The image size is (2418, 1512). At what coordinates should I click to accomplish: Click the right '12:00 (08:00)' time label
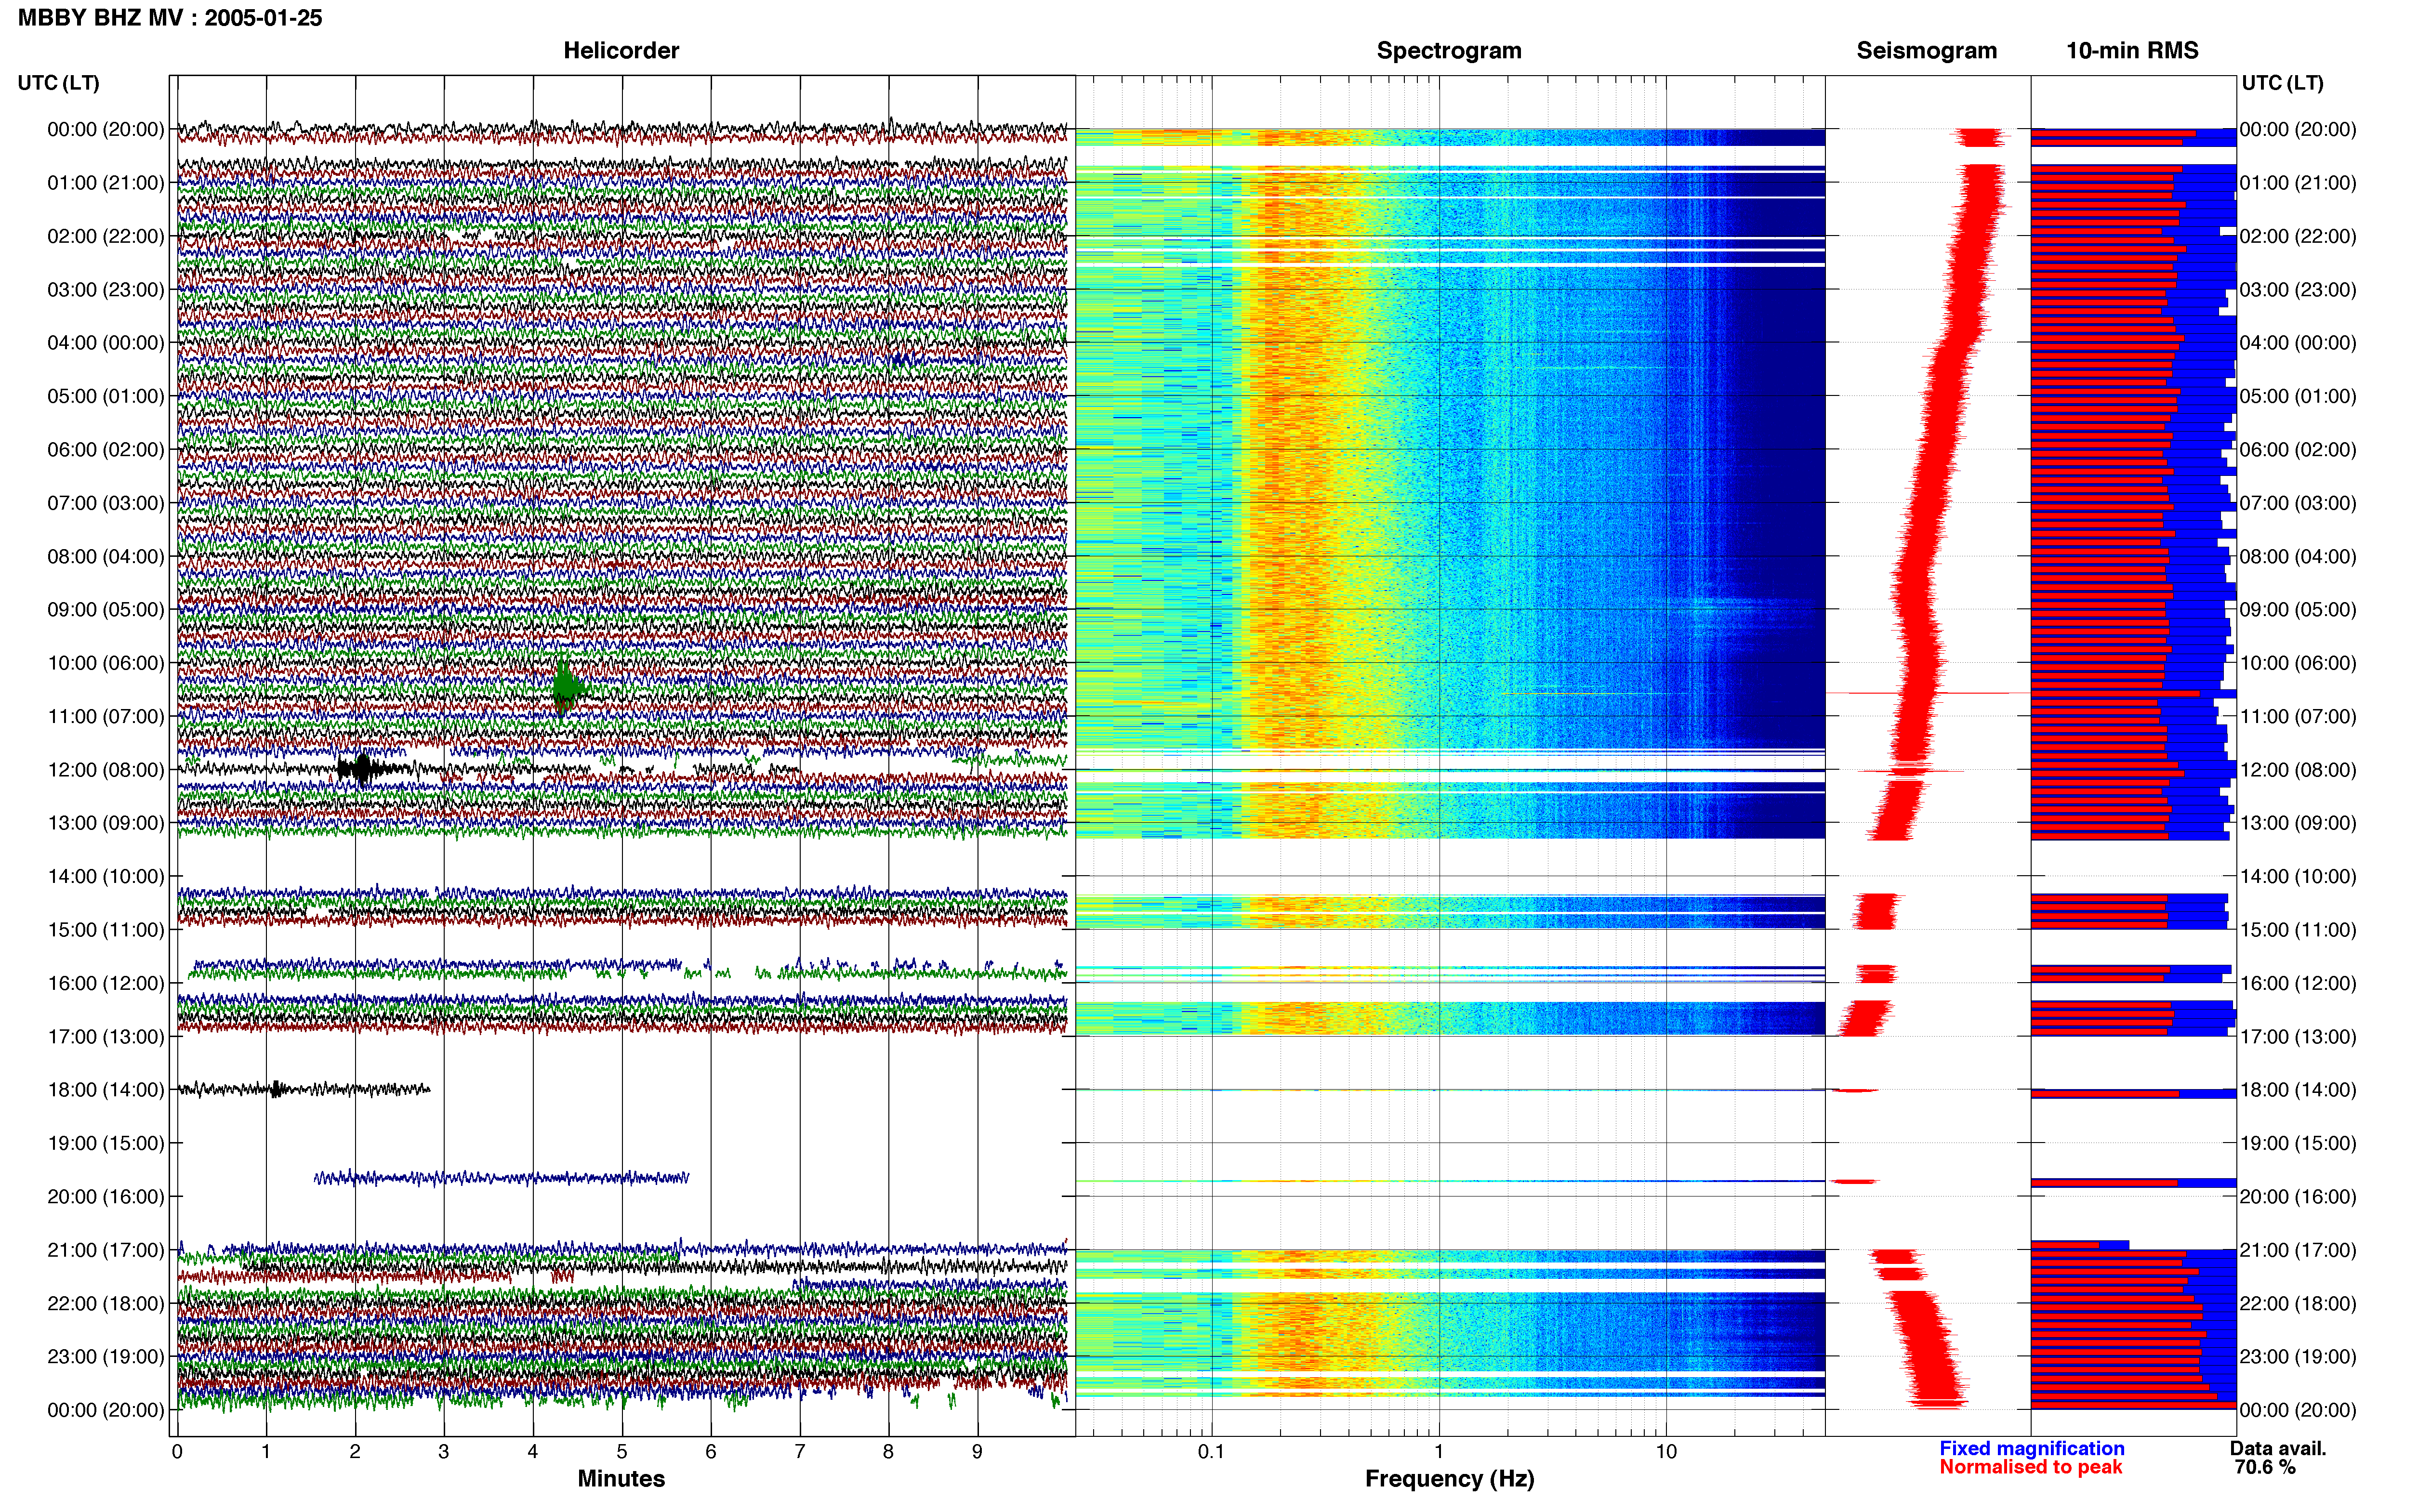tap(2298, 770)
